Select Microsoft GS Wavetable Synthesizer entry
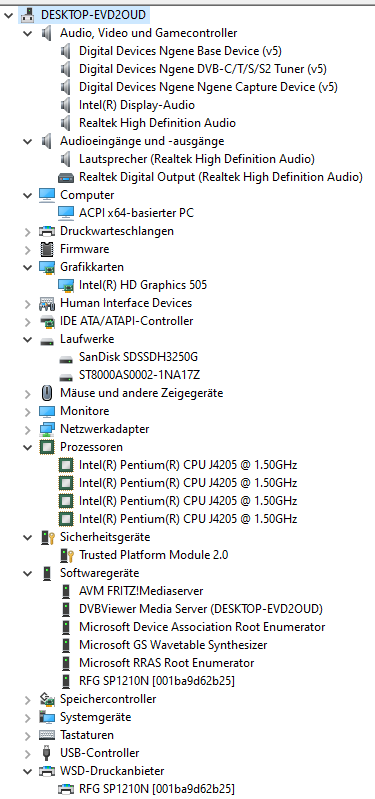 [173, 645]
